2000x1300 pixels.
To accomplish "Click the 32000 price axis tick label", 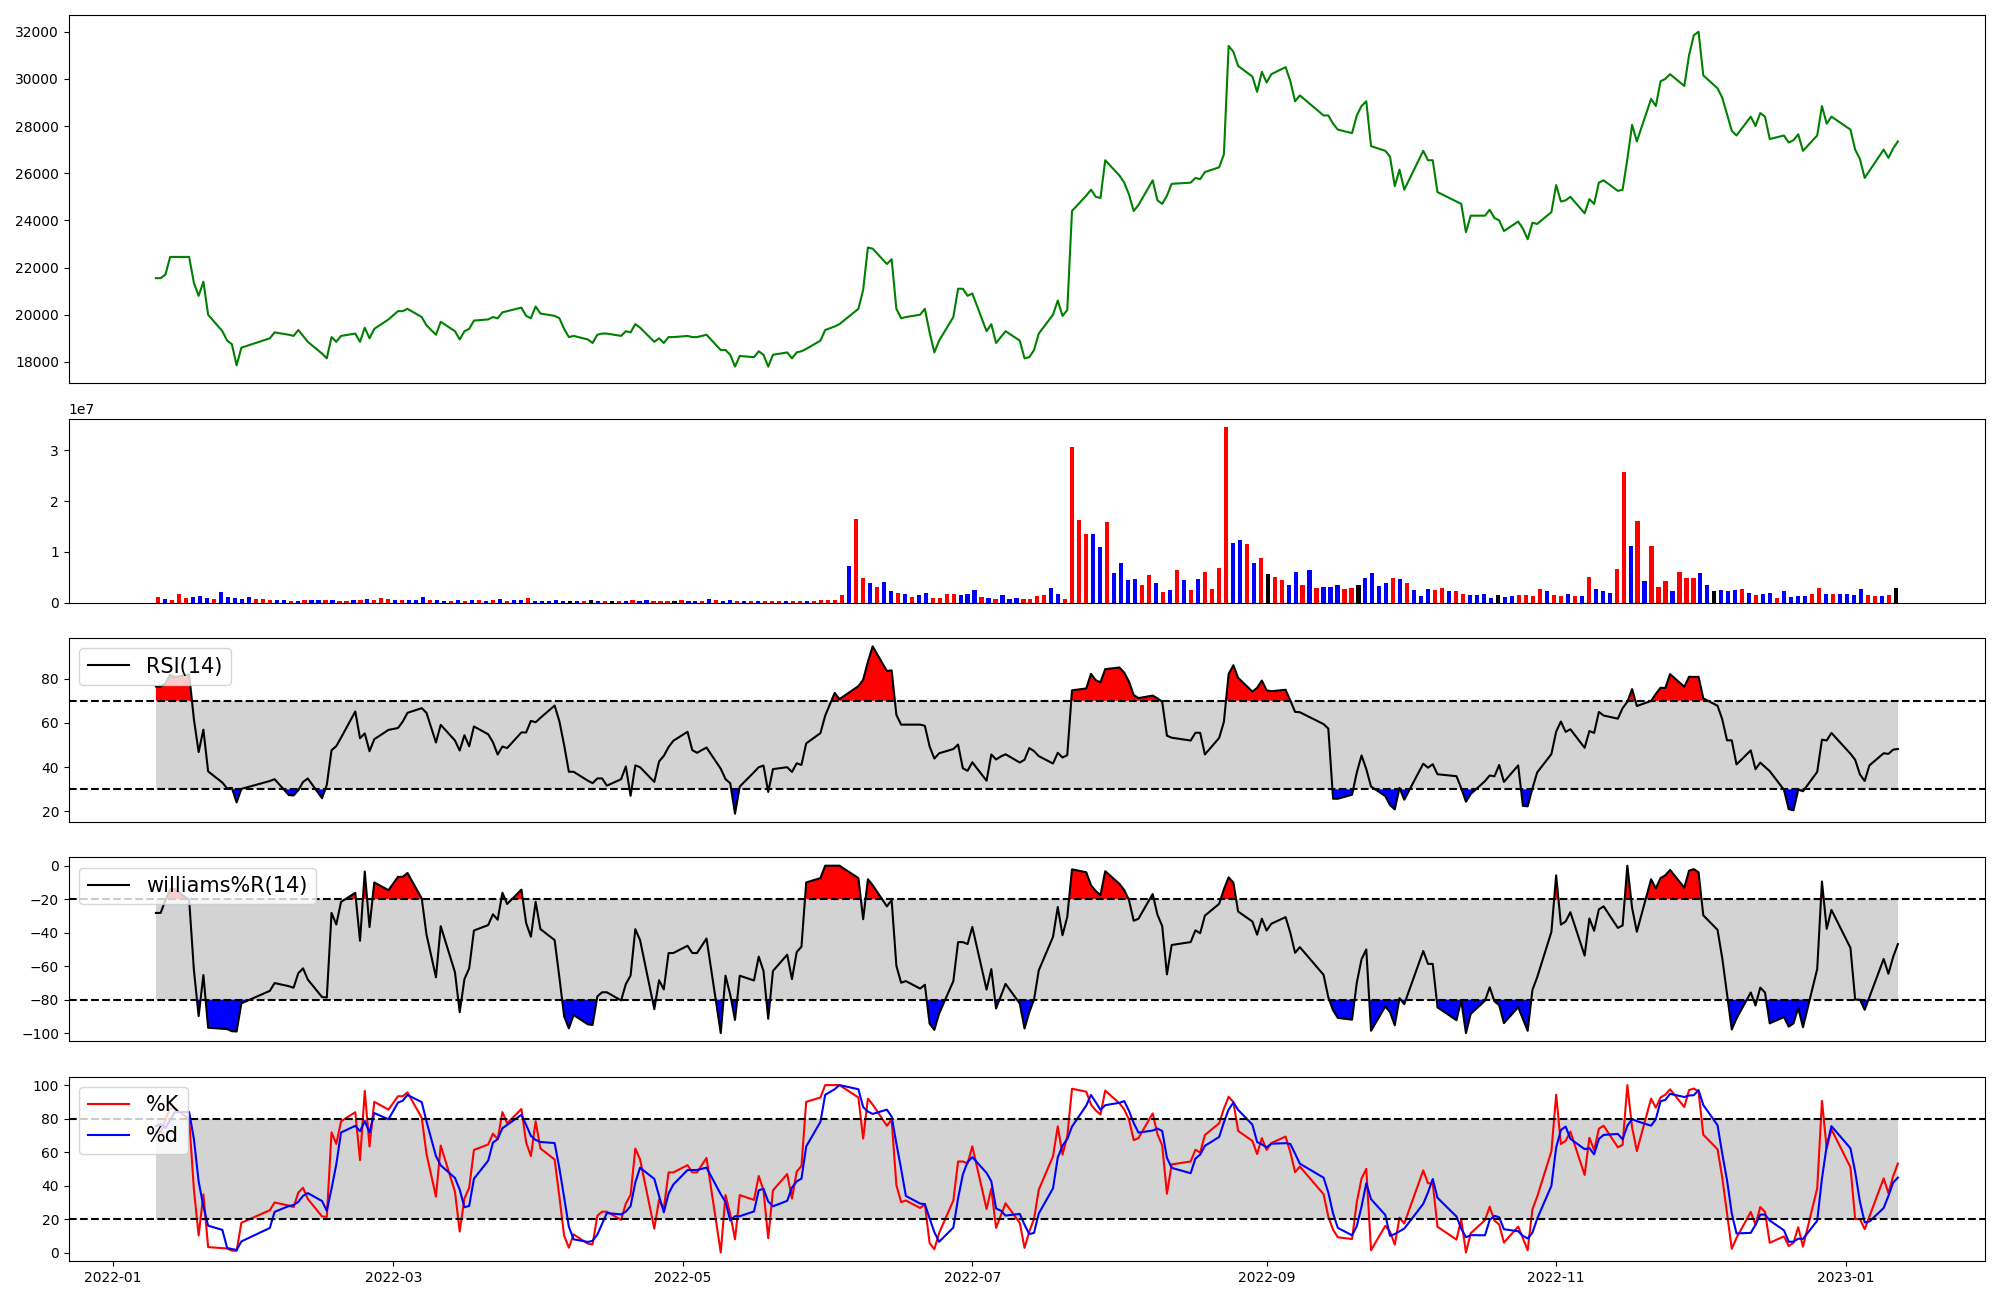I will coord(36,32).
